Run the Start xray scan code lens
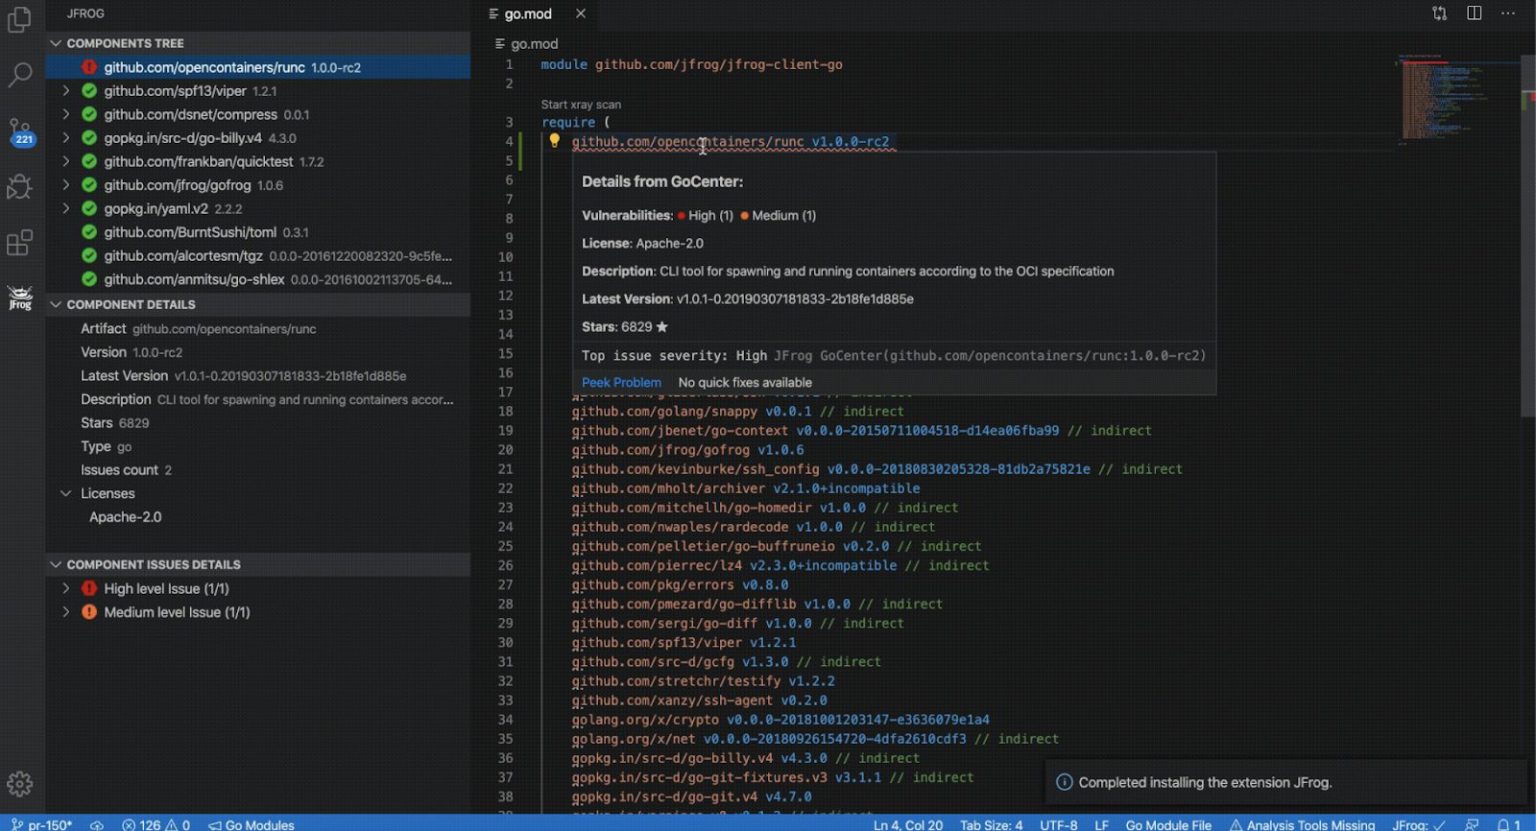Screen dimensions: 1536x831 (580, 103)
